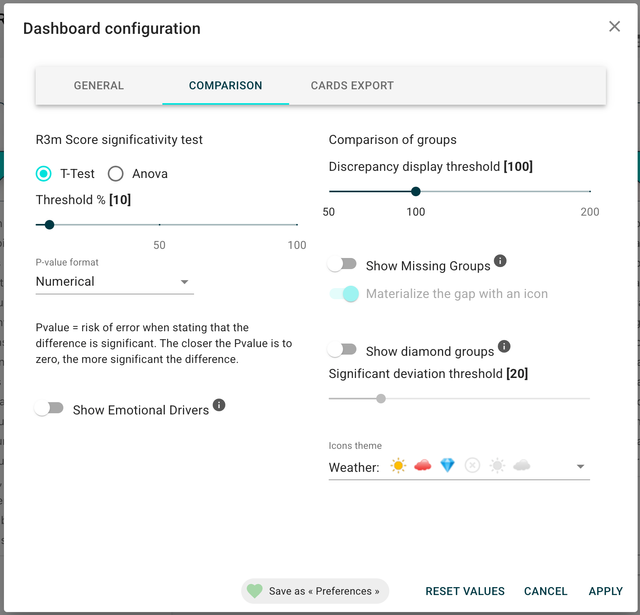The image size is (640, 615).
Task: Switch to the General tab
Action: pyautogui.click(x=99, y=86)
